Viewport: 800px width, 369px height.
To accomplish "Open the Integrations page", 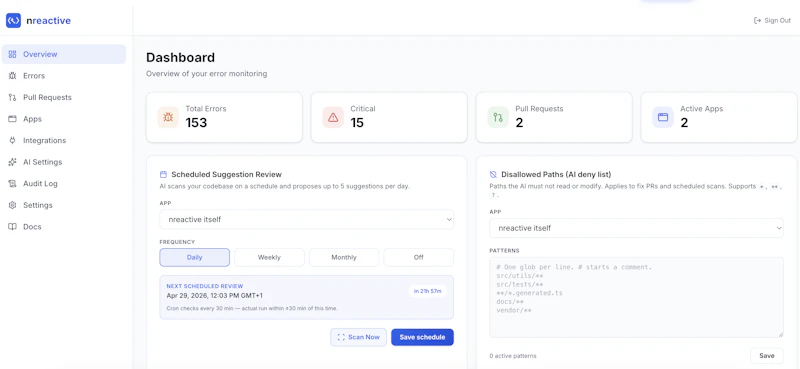I will (x=64, y=140).
